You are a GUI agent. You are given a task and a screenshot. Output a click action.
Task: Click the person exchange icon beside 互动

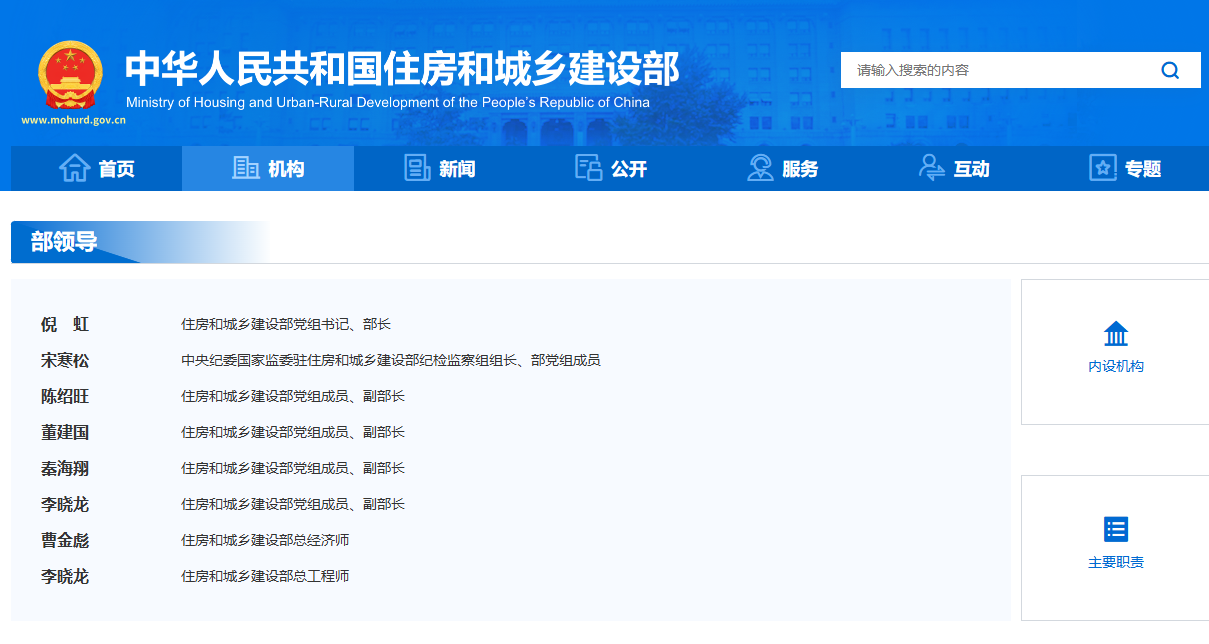931,168
